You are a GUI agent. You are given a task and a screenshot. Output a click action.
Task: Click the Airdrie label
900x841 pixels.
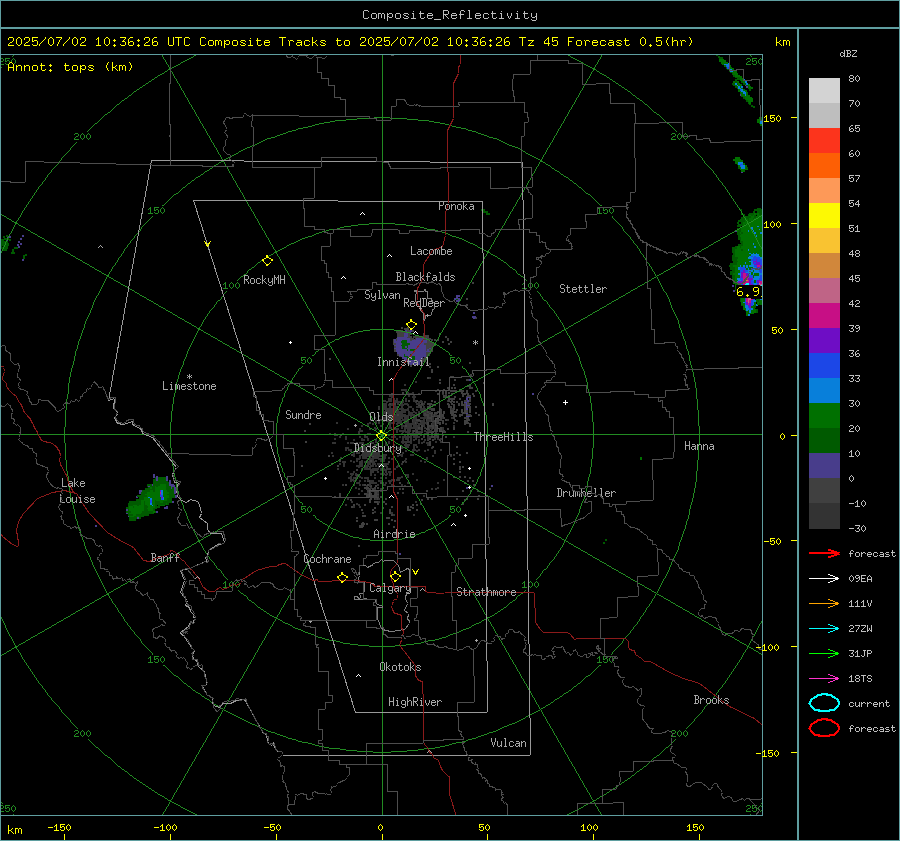pyautogui.click(x=394, y=534)
